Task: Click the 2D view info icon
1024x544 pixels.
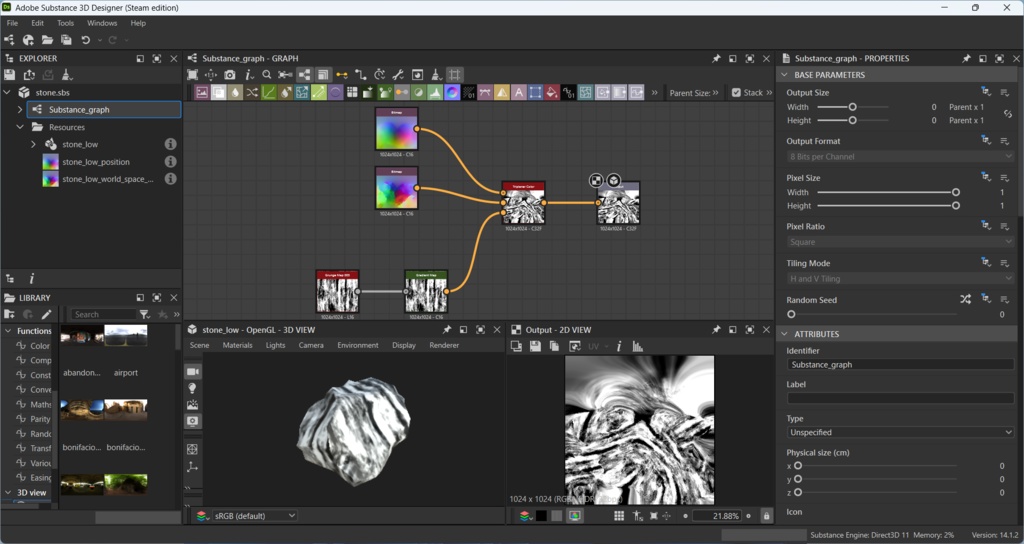Action: [619, 346]
